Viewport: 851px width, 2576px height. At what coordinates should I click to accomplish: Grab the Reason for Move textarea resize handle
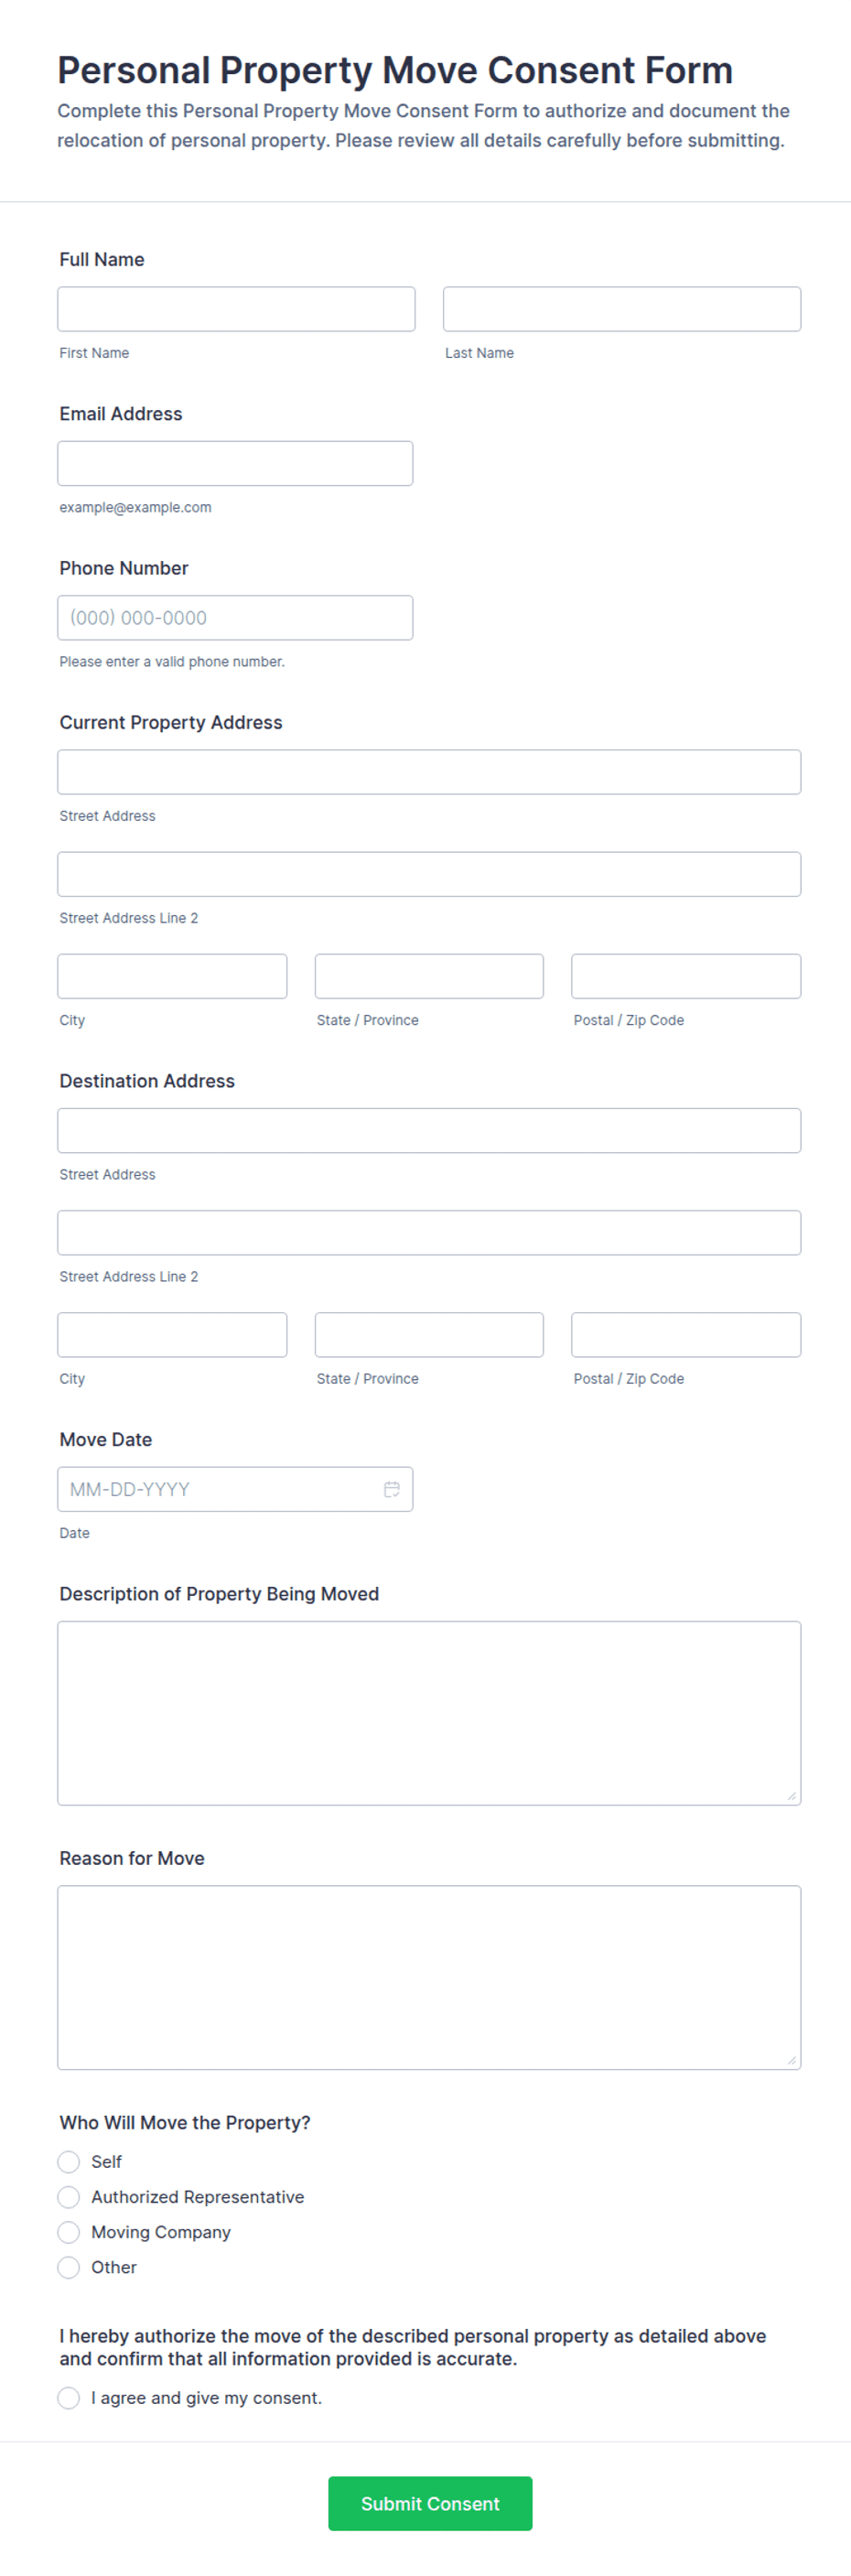coord(791,2060)
